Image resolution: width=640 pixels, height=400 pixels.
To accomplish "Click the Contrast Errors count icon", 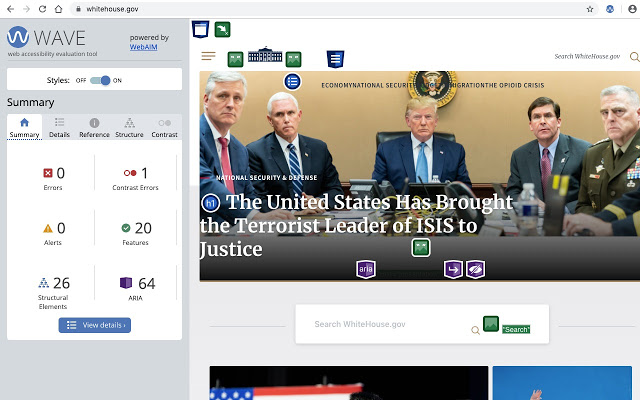I will click(130, 173).
